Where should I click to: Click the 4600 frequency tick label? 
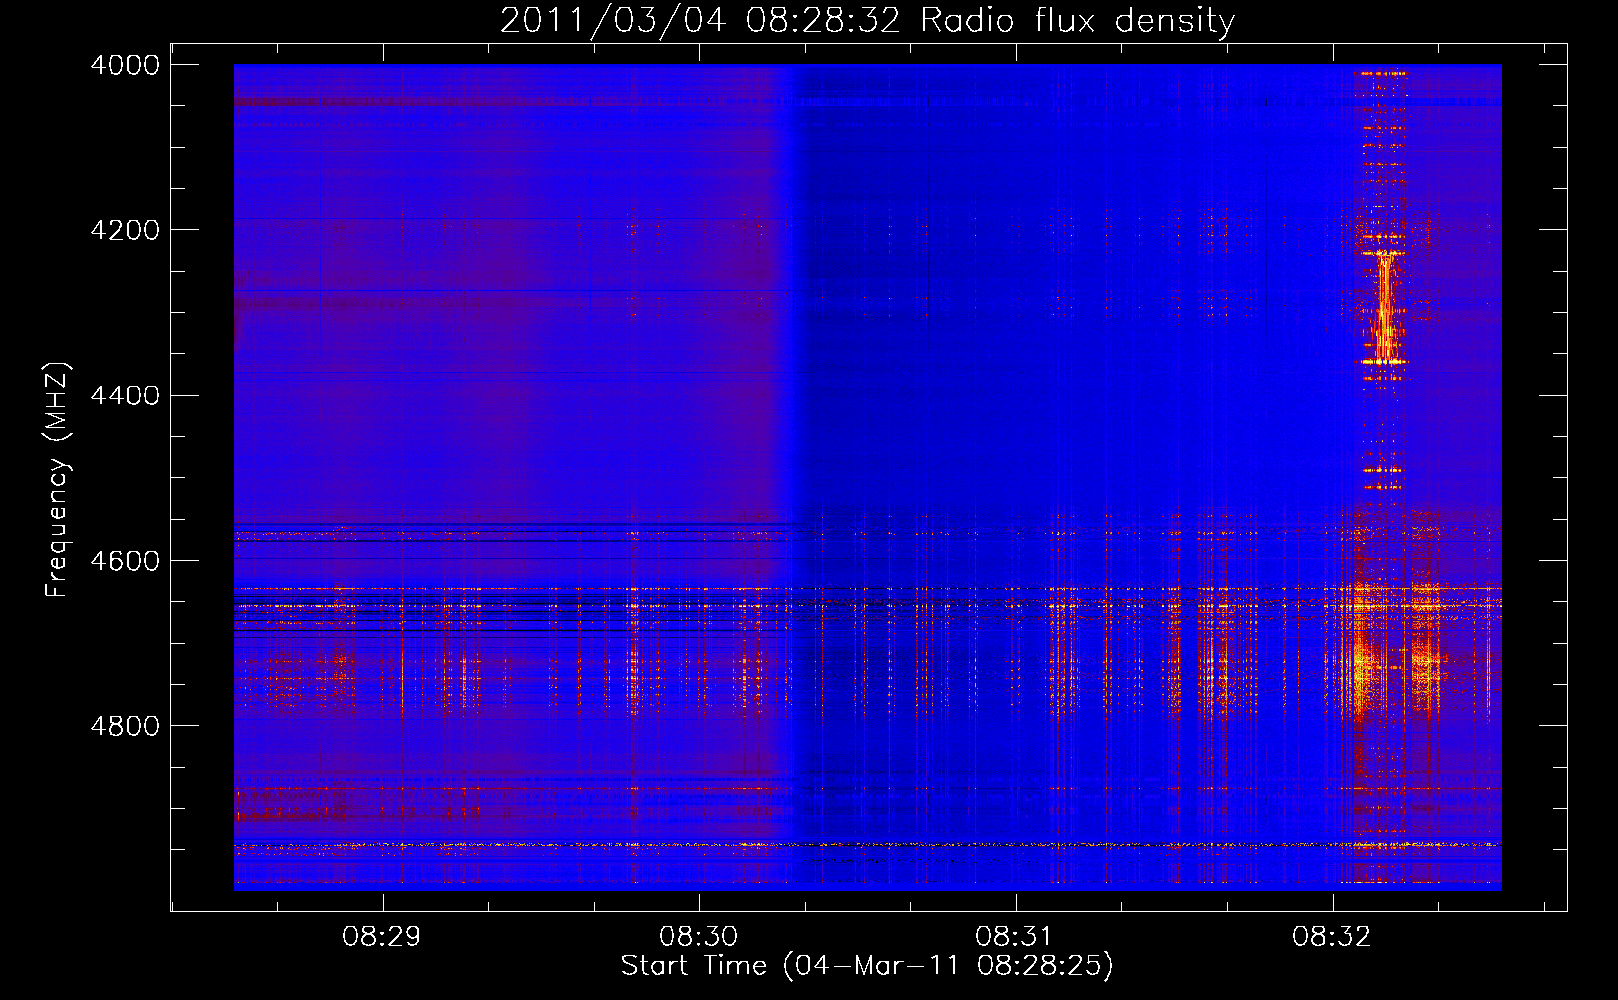125,561
